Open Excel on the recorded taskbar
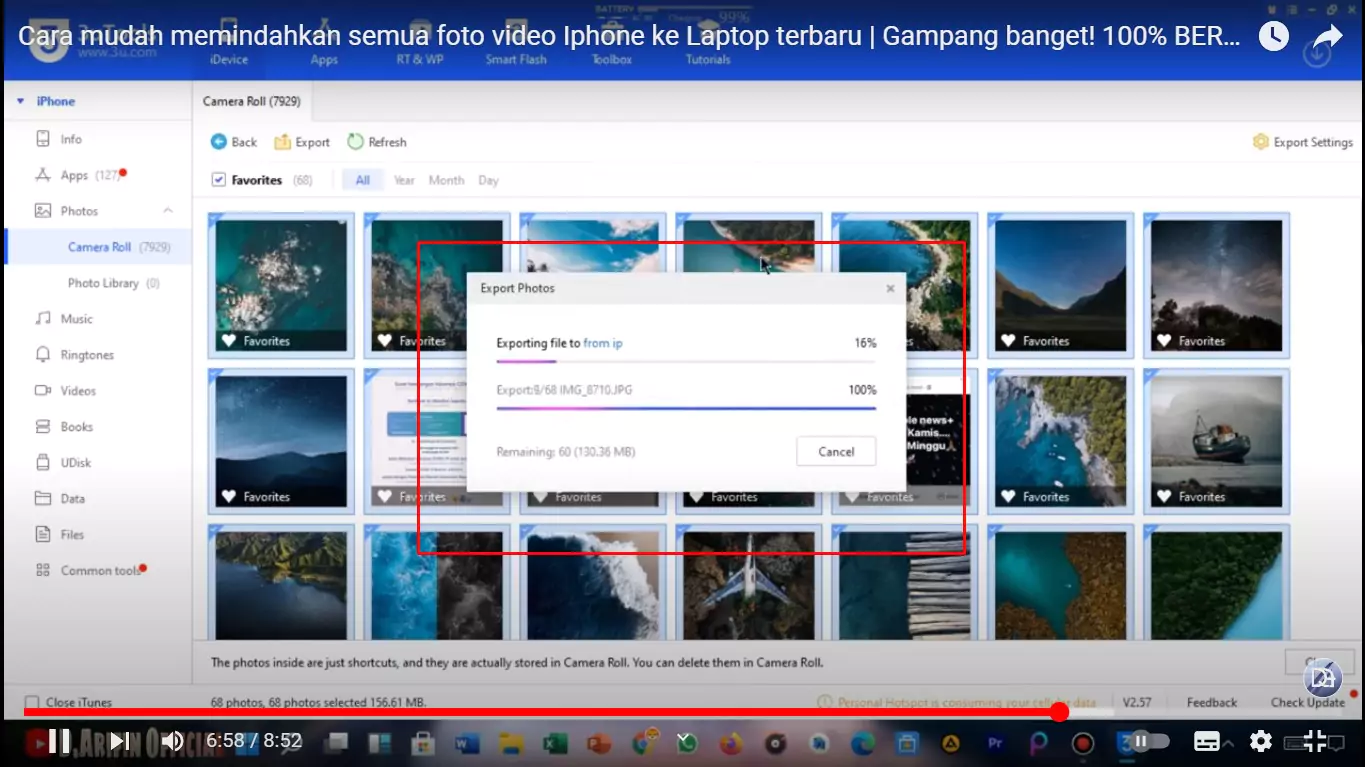Image resolution: width=1365 pixels, height=767 pixels. pos(555,743)
